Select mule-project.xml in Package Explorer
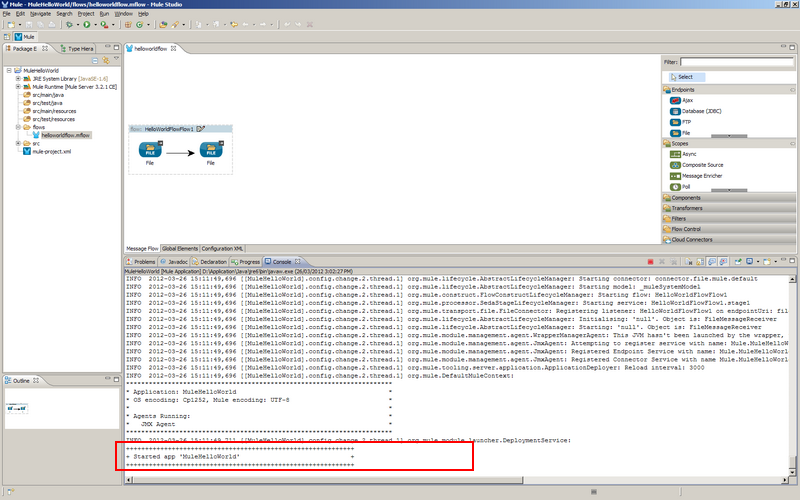 click(47, 152)
